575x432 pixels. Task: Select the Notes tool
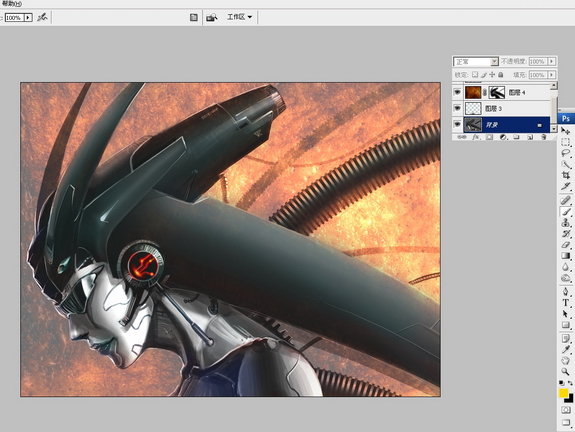click(565, 338)
